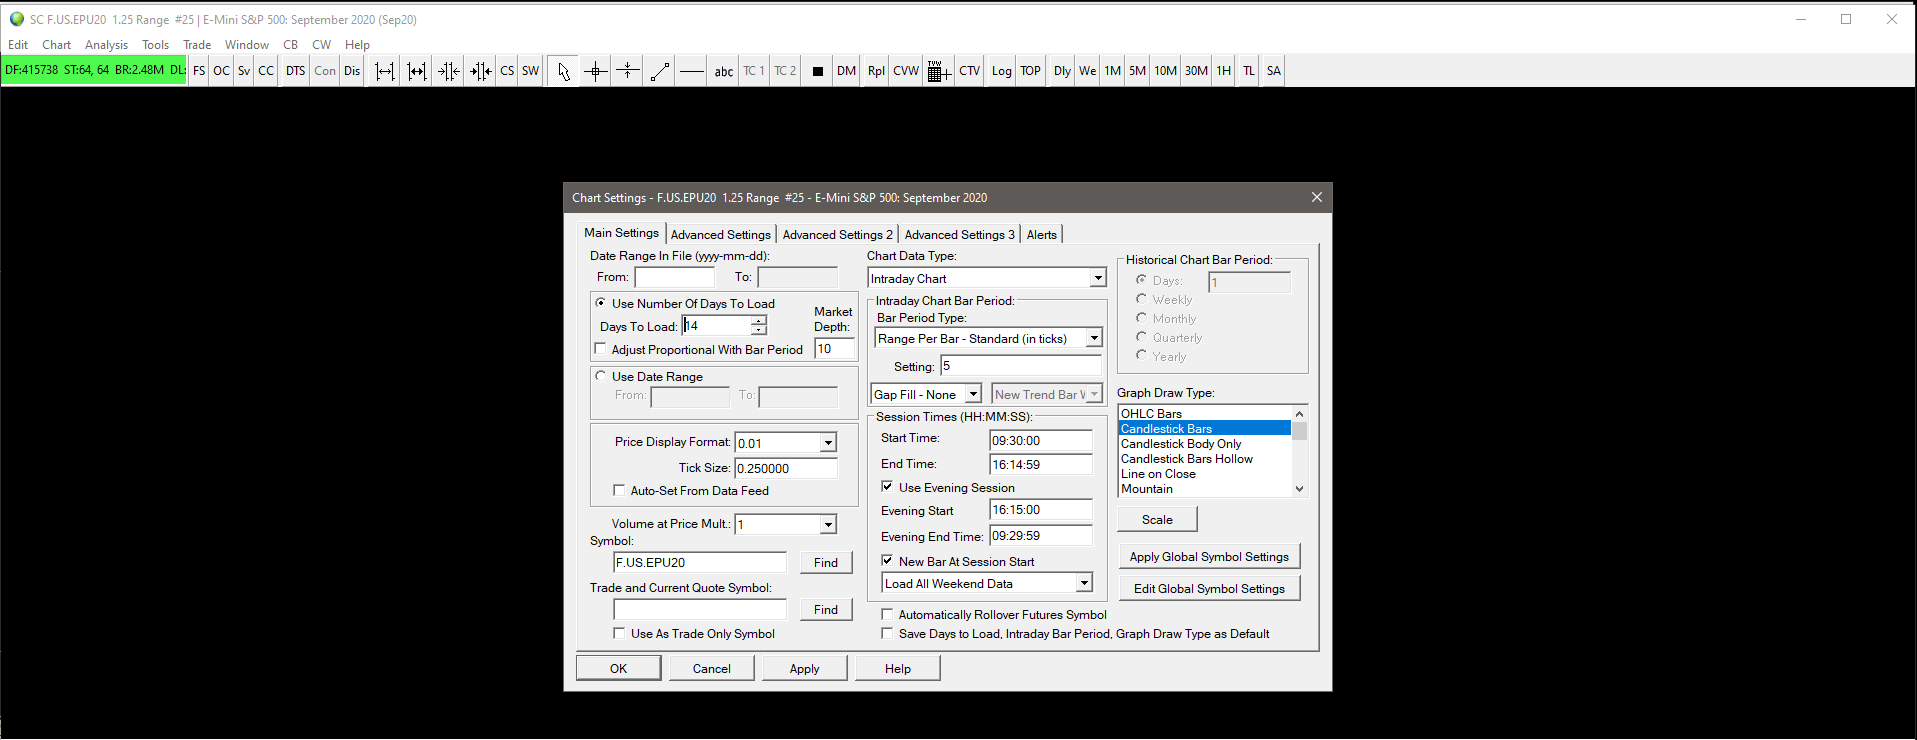Uncheck the Use Evening Session checkbox
This screenshot has height=740, width=1917.
pyautogui.click(x=887, y=487)
